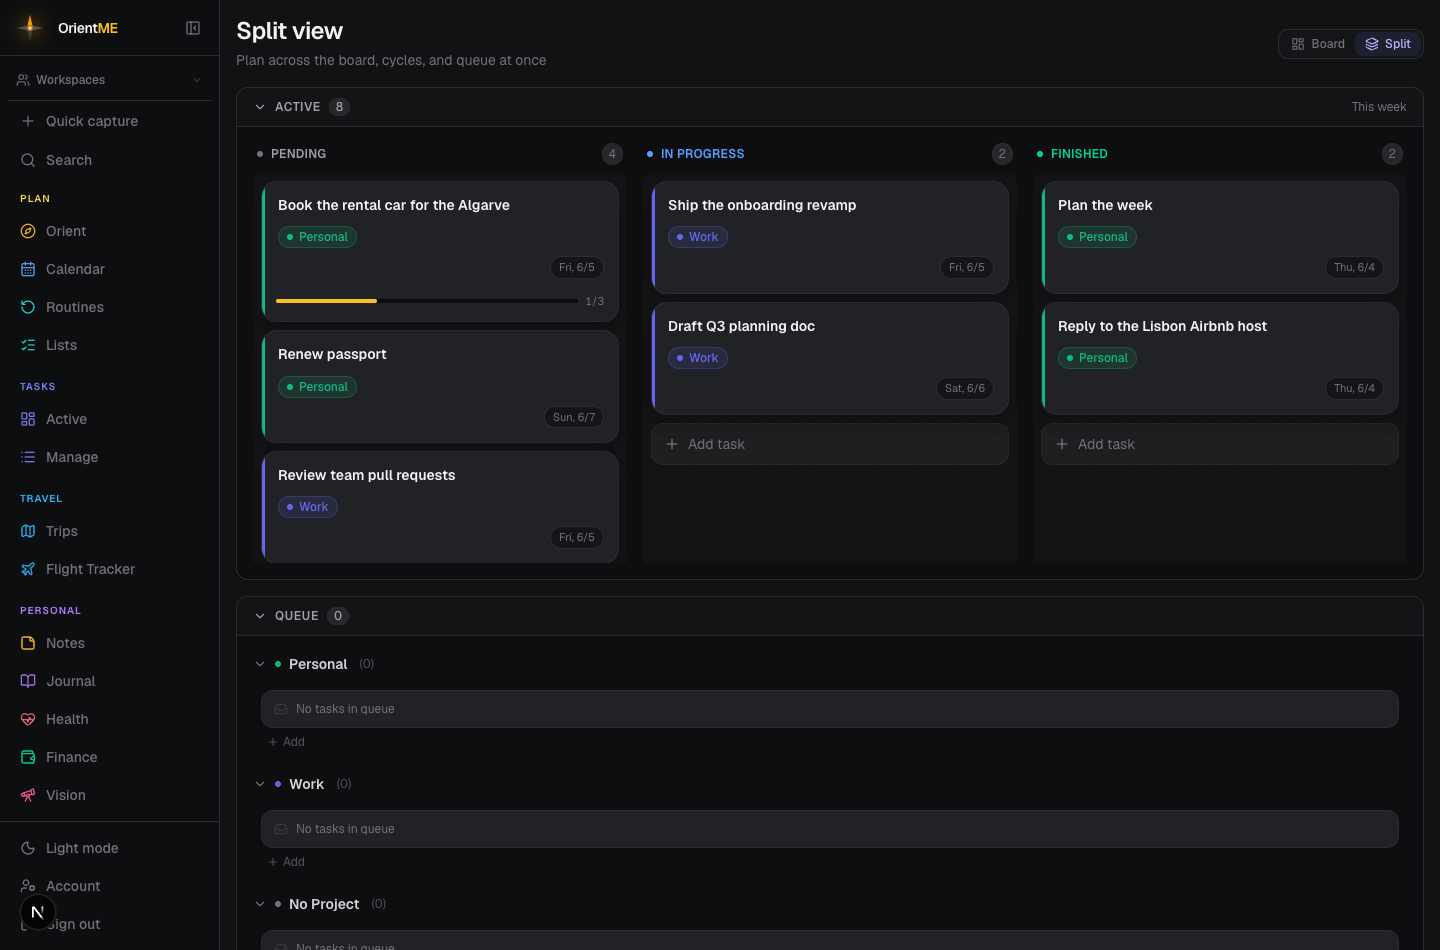Go to Routines page
The height and width of the screenshot is (950, 1440).
pyautogui.click(x=110, y=307)
